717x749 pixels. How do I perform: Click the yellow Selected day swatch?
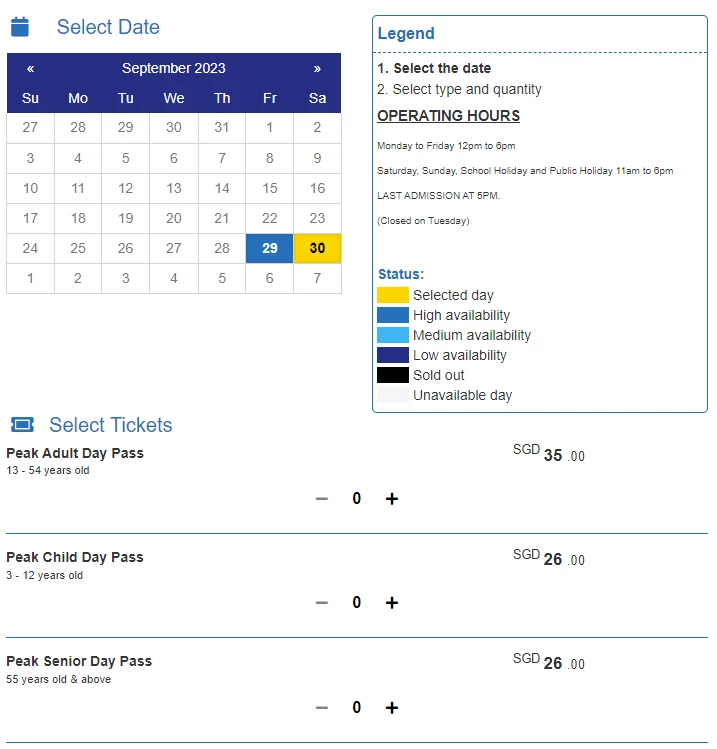(x=393, y=295)
